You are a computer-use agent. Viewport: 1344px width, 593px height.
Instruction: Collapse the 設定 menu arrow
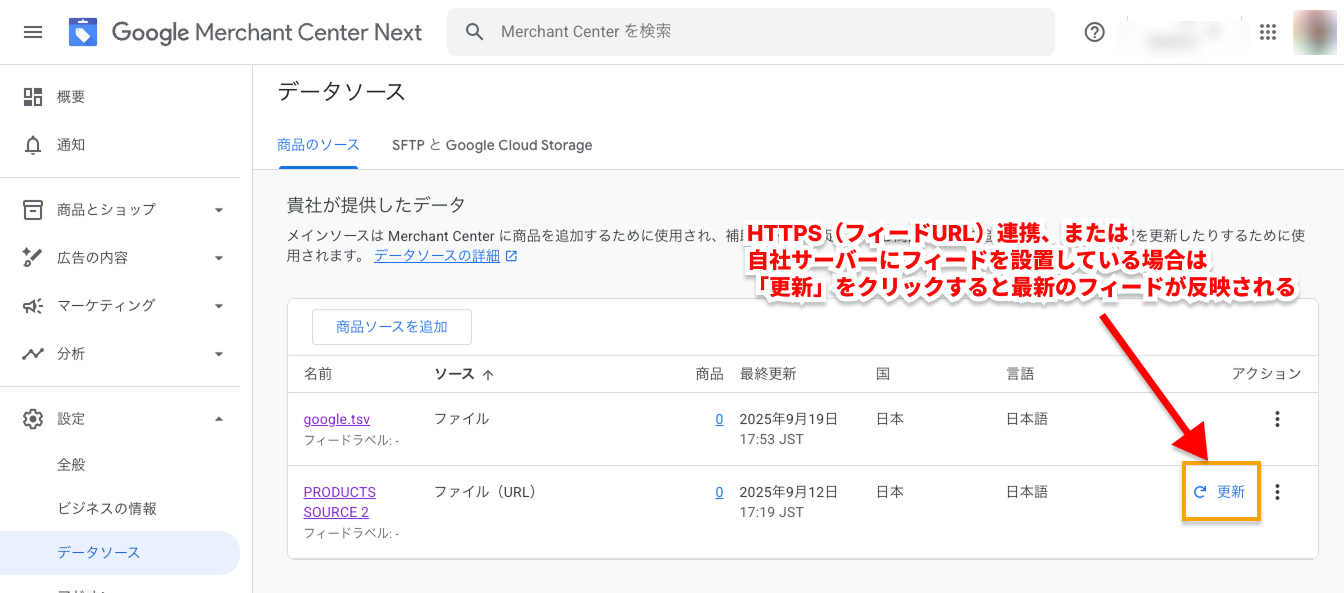click(x=219, y=418)
